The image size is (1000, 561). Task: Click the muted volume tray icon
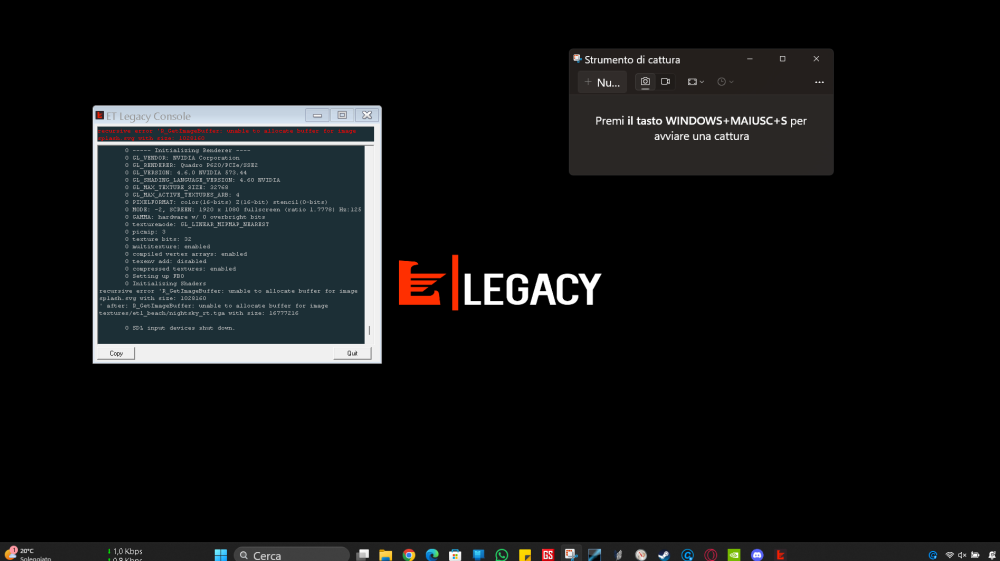pyautogui.click(x=962, y=555)
